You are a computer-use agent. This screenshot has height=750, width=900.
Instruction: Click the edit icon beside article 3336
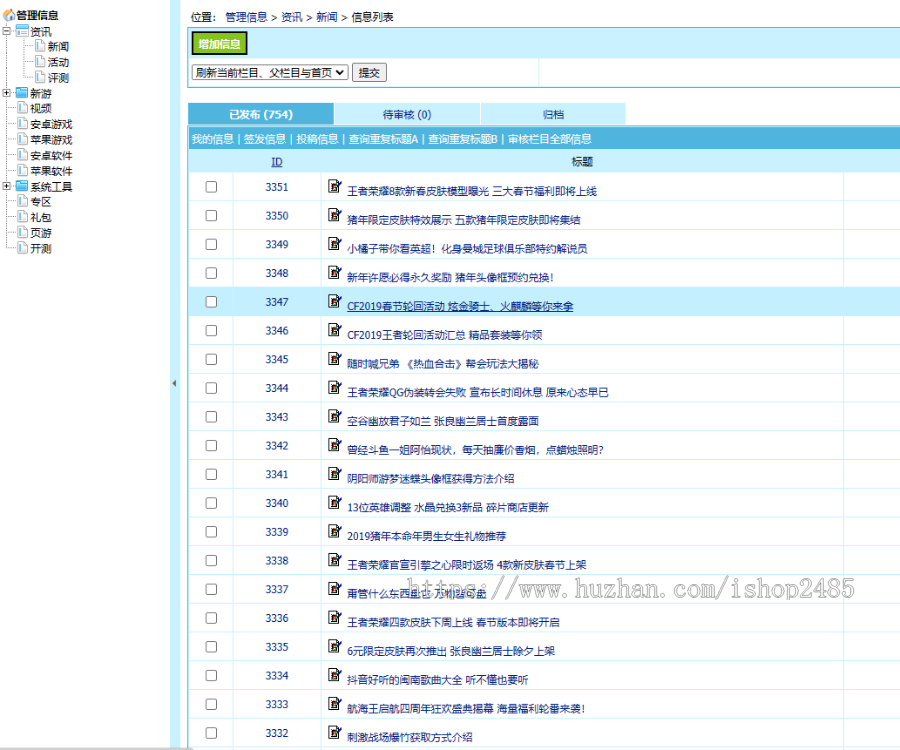click(x=335, y=617)
